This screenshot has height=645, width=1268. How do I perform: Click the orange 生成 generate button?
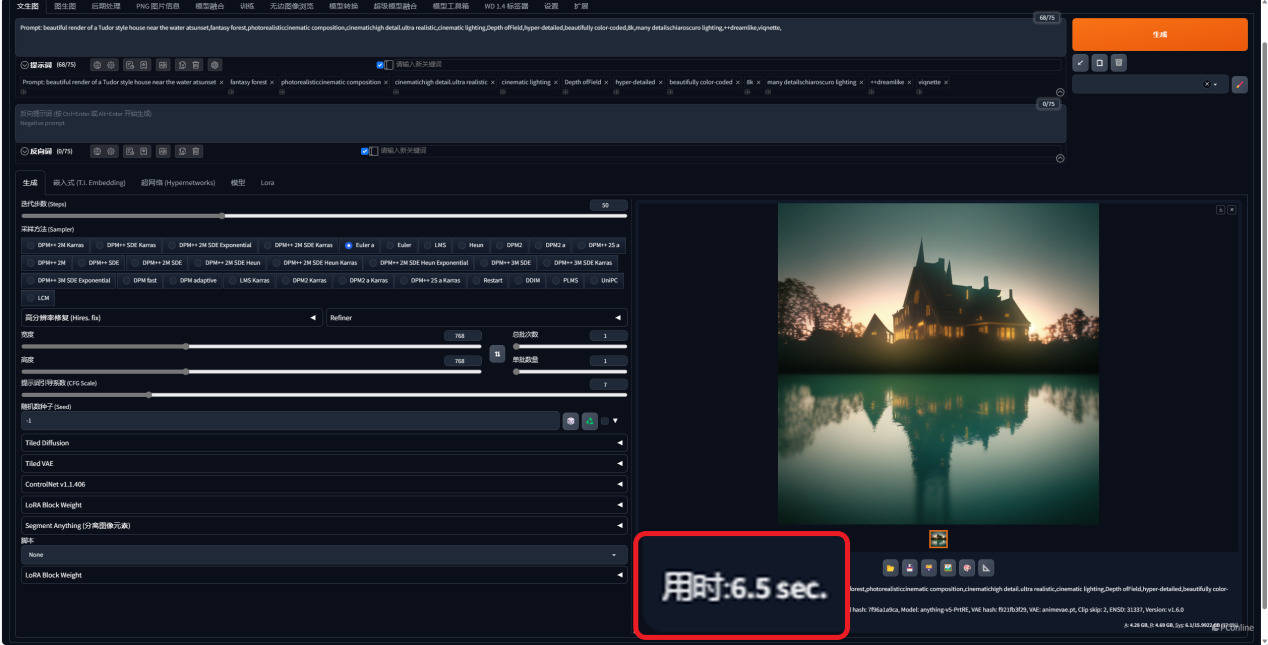[1159, 34]
